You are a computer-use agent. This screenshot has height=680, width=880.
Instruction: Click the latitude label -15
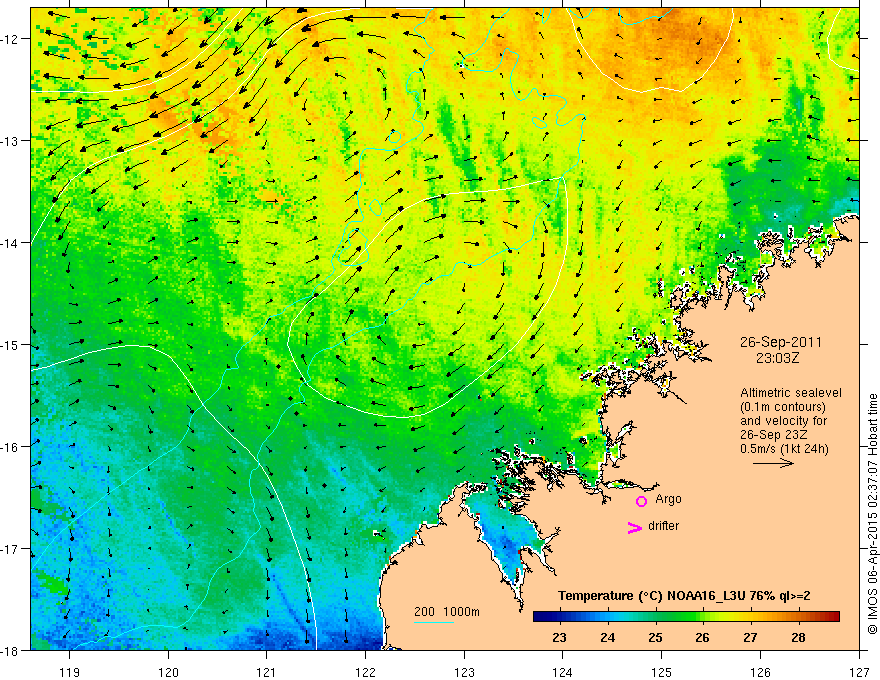pyautogui.click(x=9, y=345)
